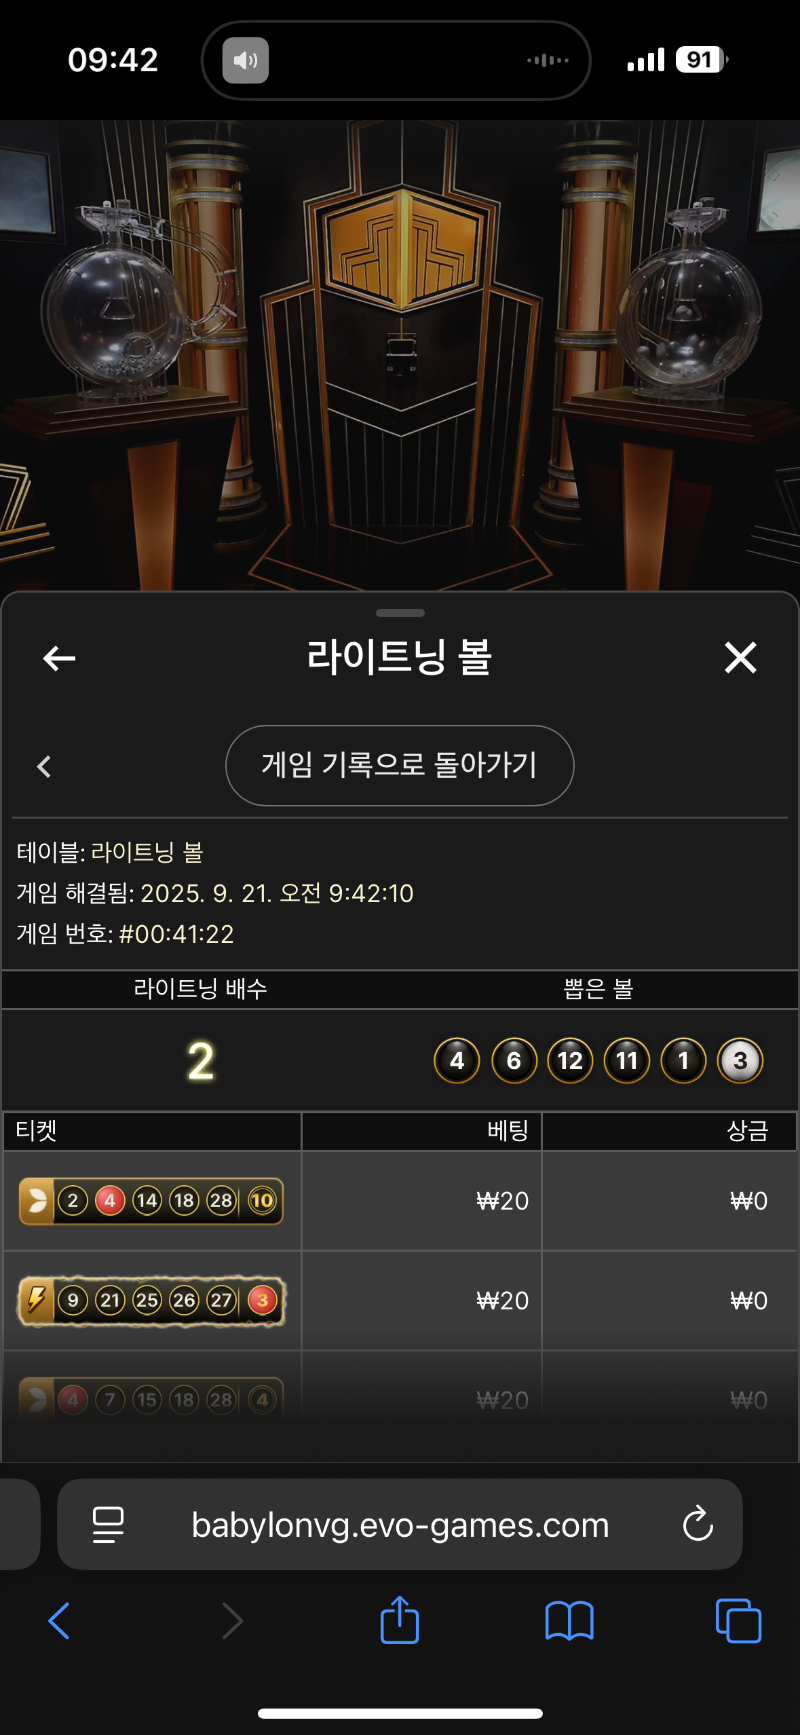Screen dimensions: 800x1735
Task: Tap the previous-record chevron on the left
Action: [x=44, y=767]
